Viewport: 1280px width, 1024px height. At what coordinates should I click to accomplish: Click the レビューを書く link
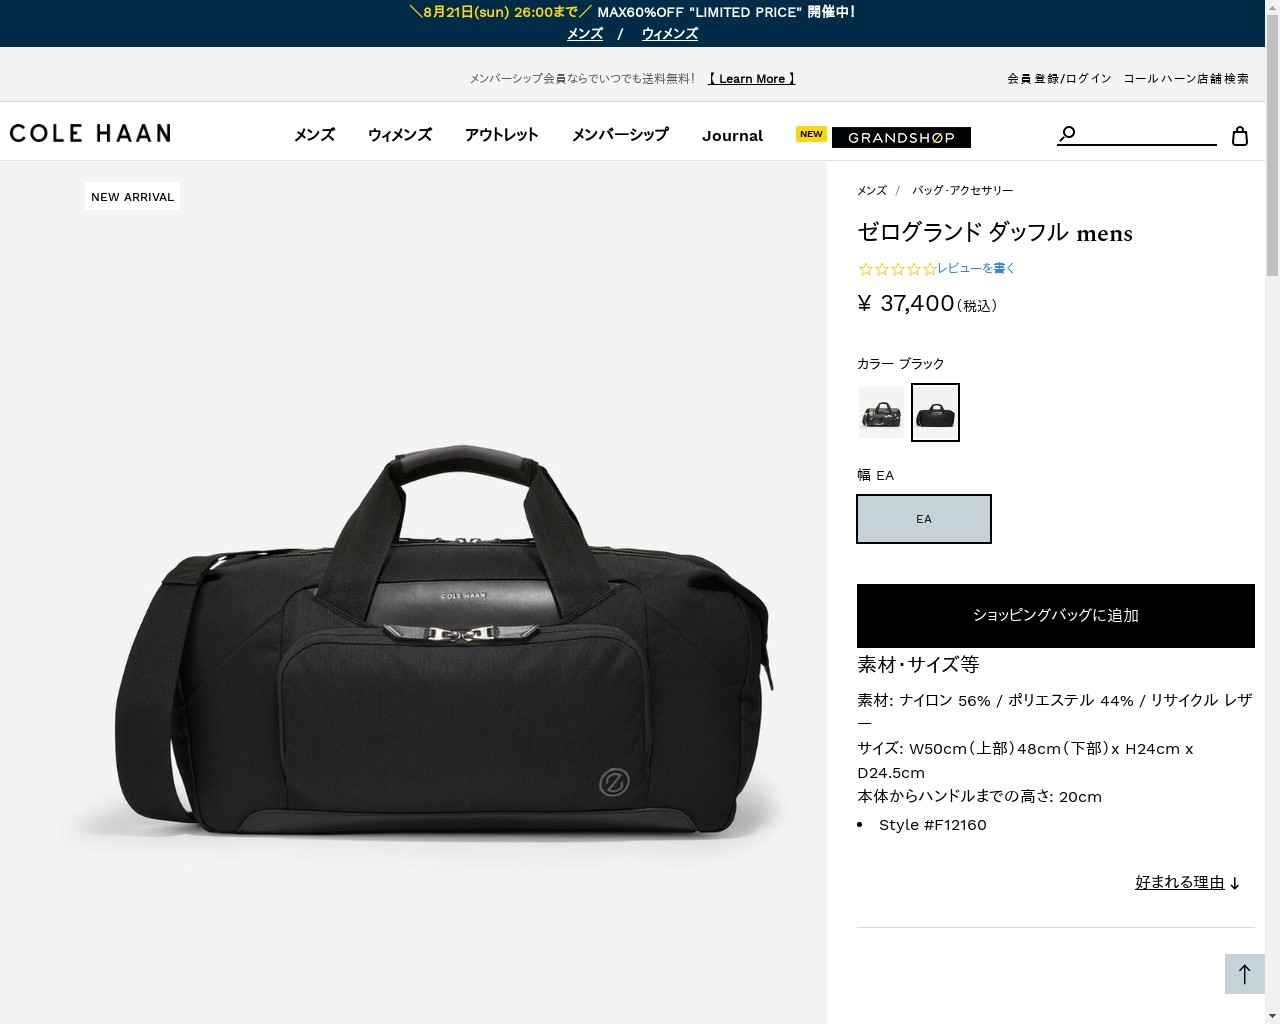point(976,268)
